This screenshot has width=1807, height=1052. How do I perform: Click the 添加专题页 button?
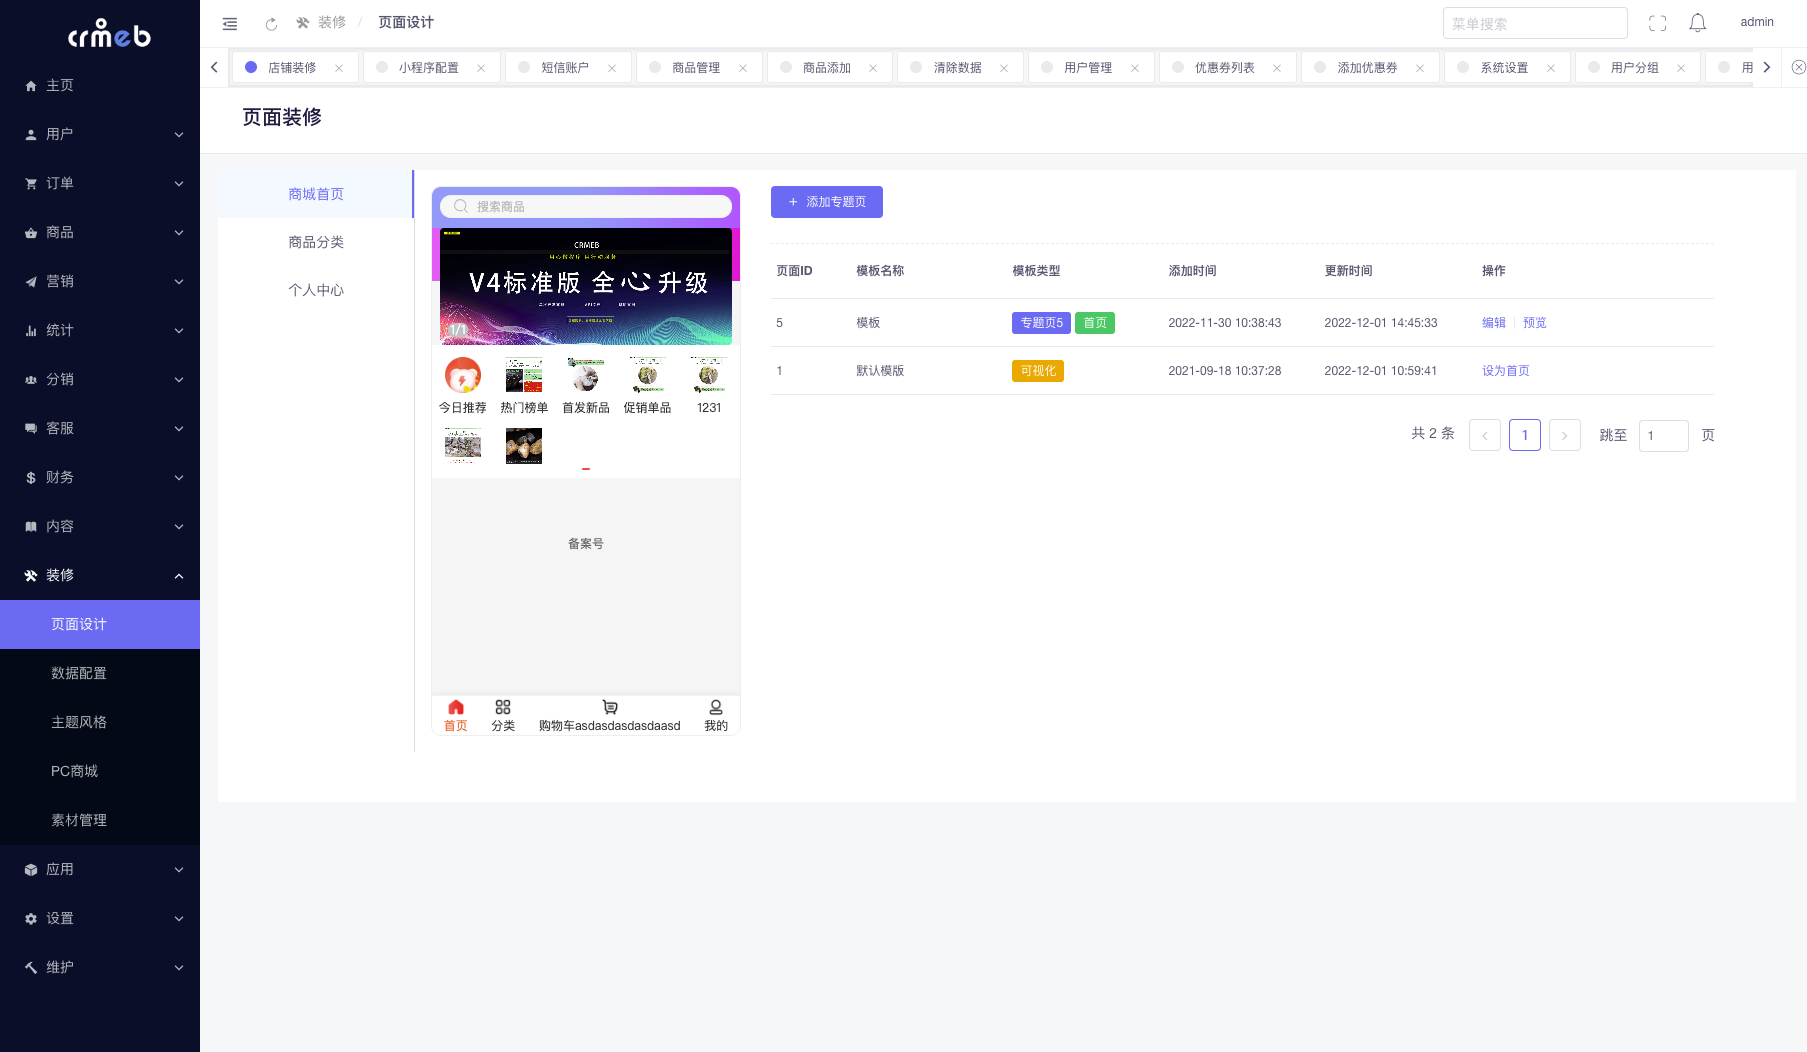(x=826, y=201)
